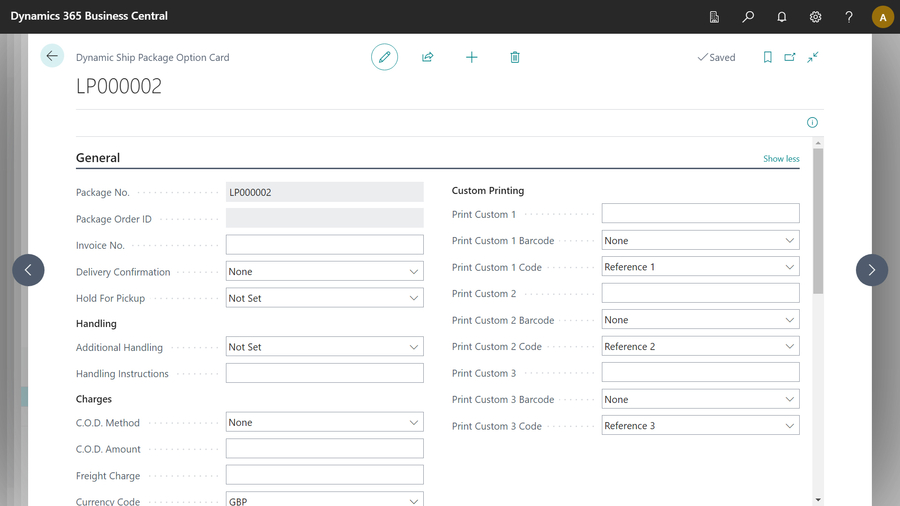Click the info FactBox icon

(812, 122)
